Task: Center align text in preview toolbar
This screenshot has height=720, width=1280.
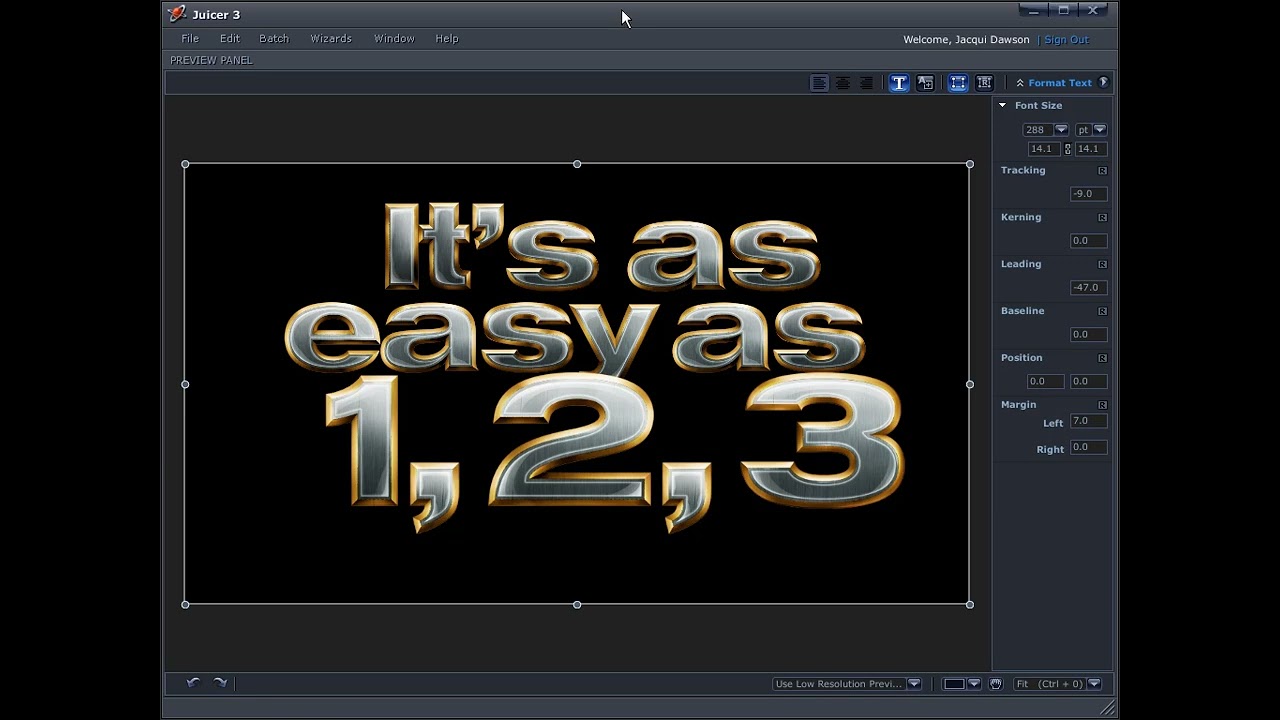Action: pos(843,83)
